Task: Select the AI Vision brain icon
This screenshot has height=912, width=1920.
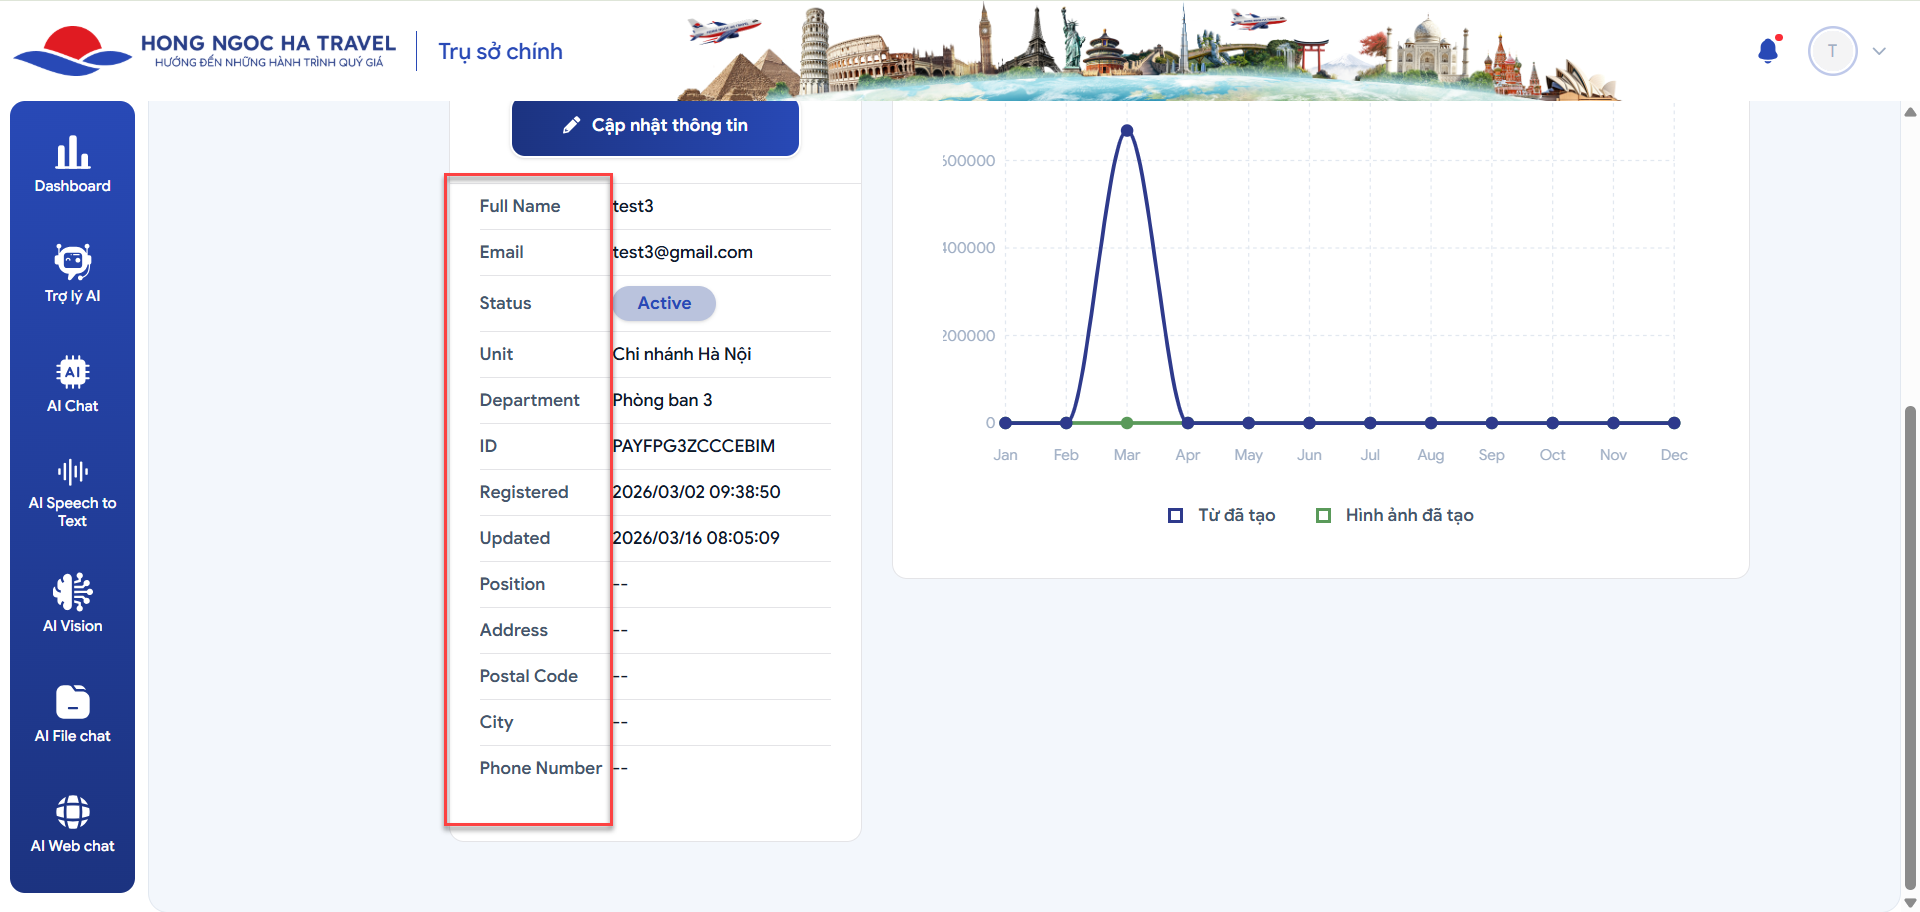Action: point(72,592)
